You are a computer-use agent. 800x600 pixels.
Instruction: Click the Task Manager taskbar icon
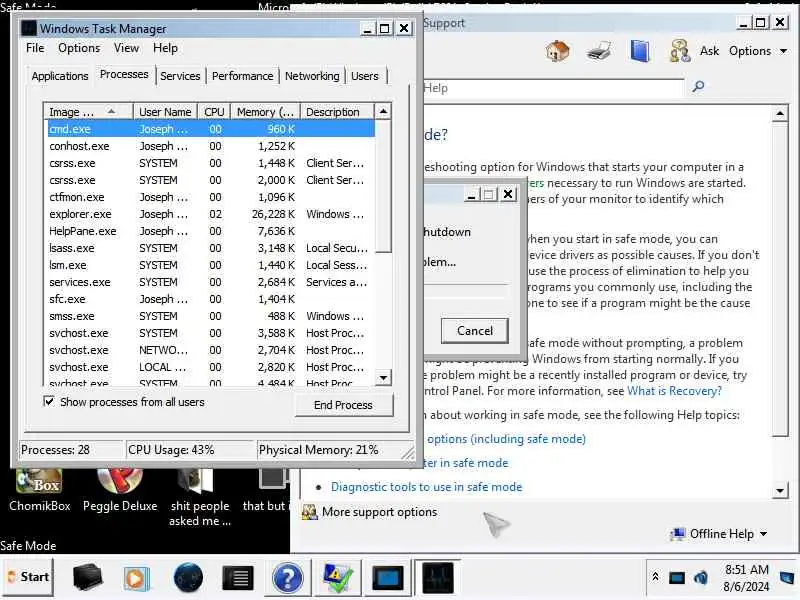(437, 578)
